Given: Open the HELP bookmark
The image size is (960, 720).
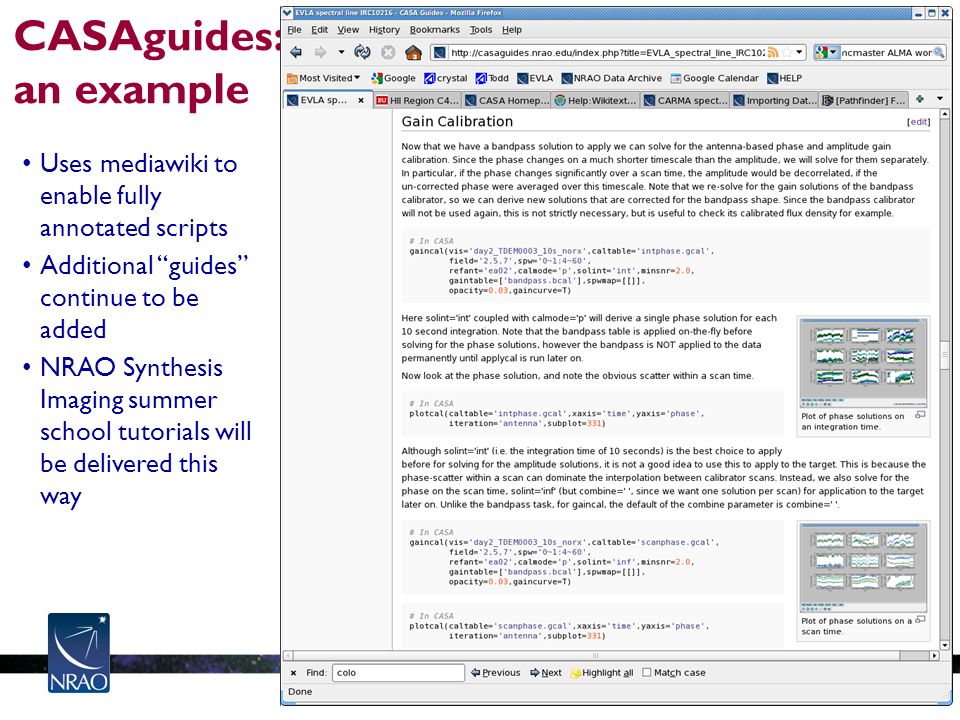Looking at the screenshot, I should point(784,78).
